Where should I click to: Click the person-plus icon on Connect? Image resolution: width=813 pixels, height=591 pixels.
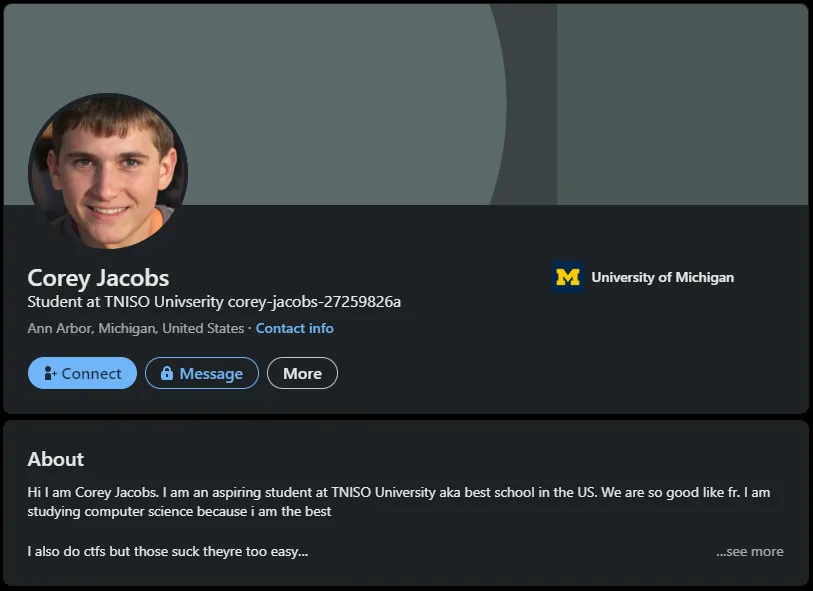(50, 374)
